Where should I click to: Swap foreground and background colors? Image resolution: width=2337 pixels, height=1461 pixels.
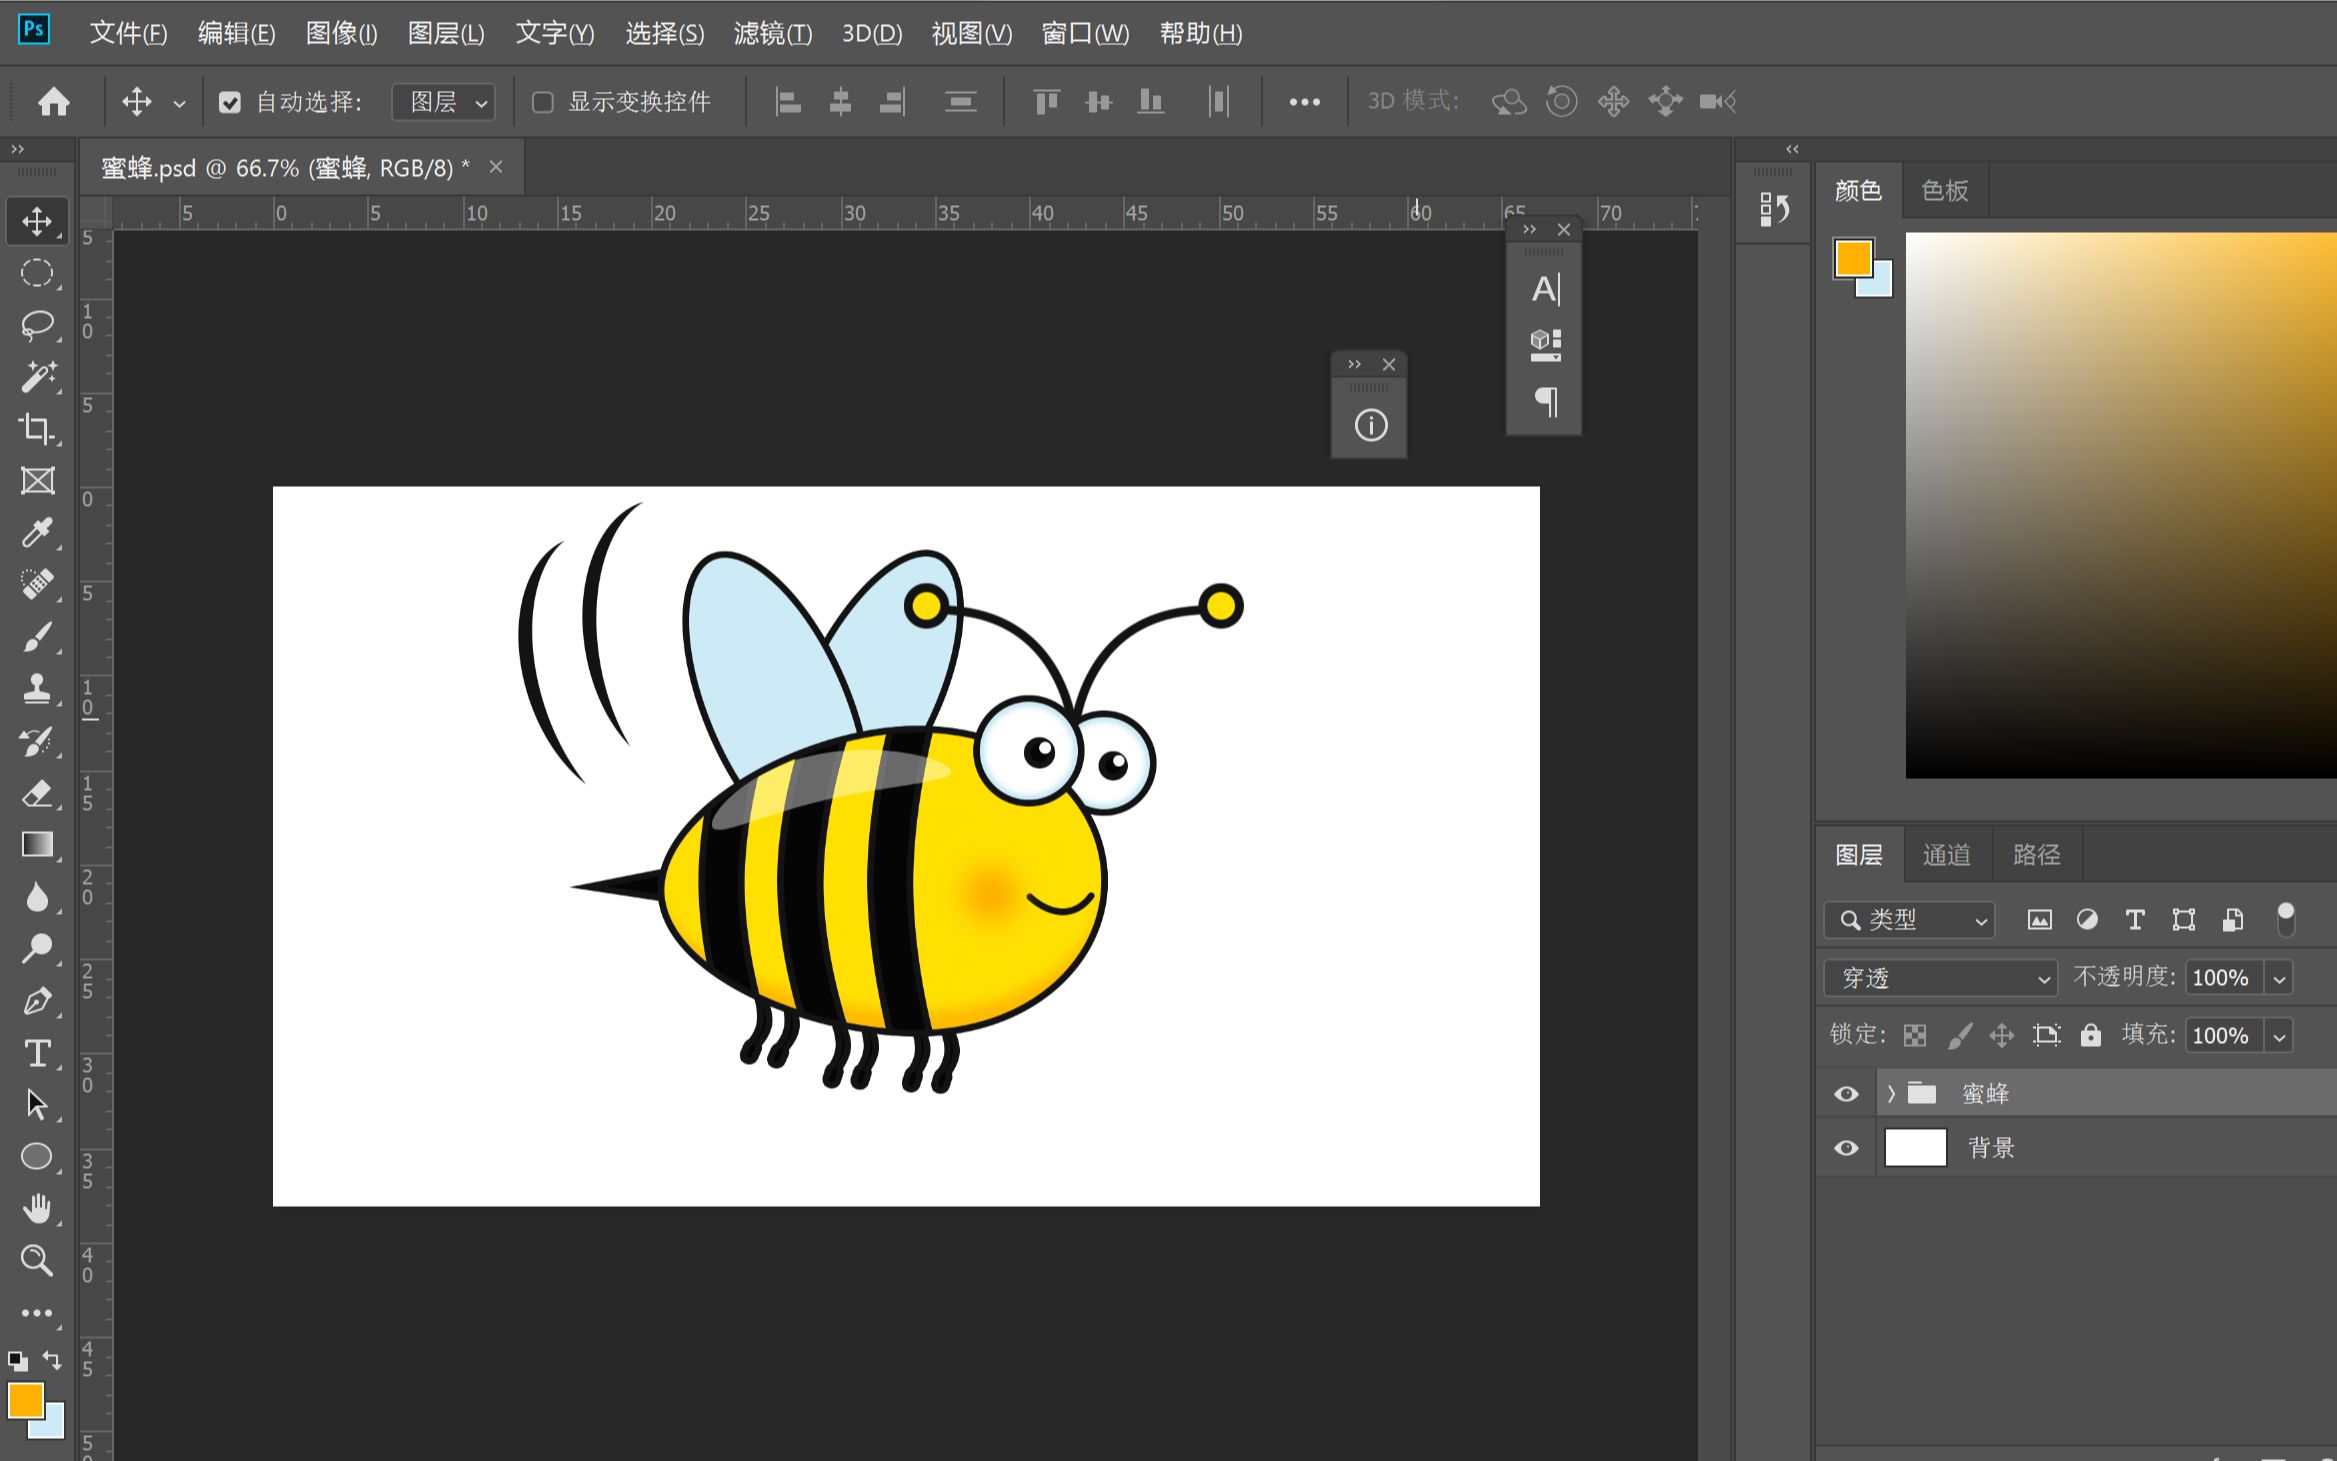click(x=52, y=1360)
